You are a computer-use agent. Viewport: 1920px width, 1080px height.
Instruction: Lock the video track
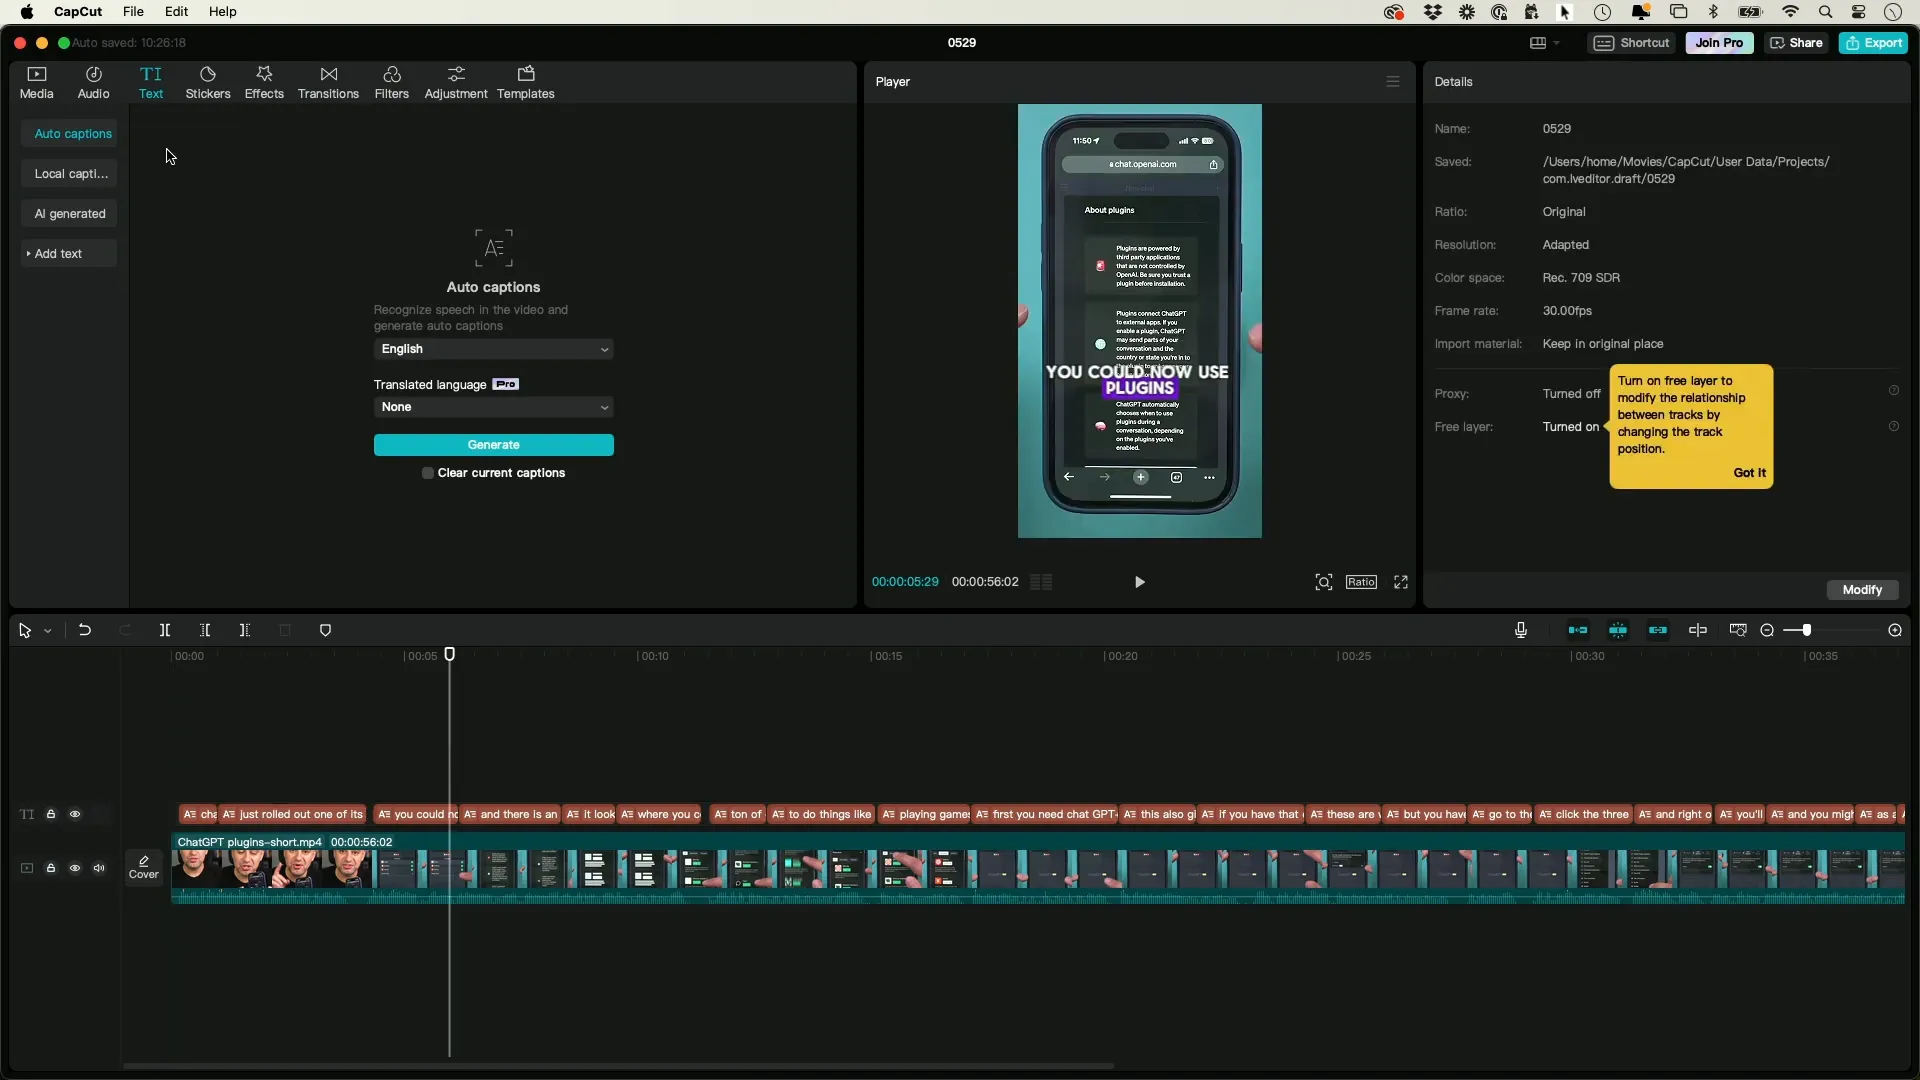click(x=51, y=869)
